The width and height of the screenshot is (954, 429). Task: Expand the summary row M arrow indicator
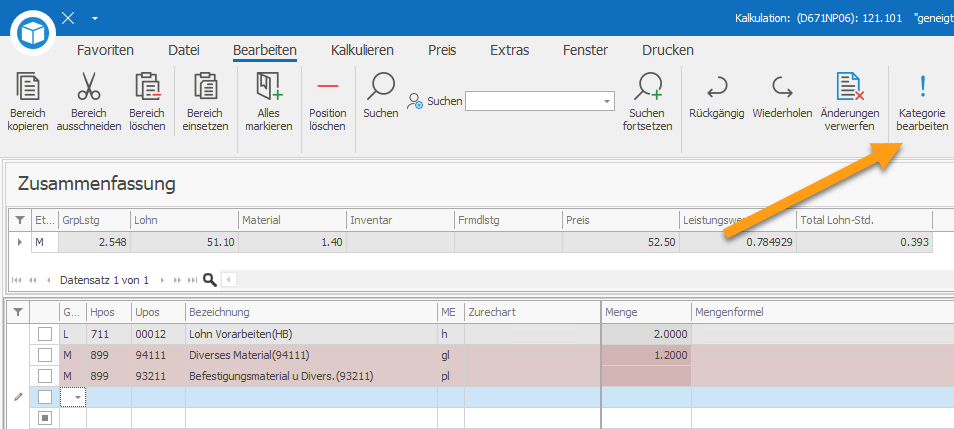[x=19, y=242]
